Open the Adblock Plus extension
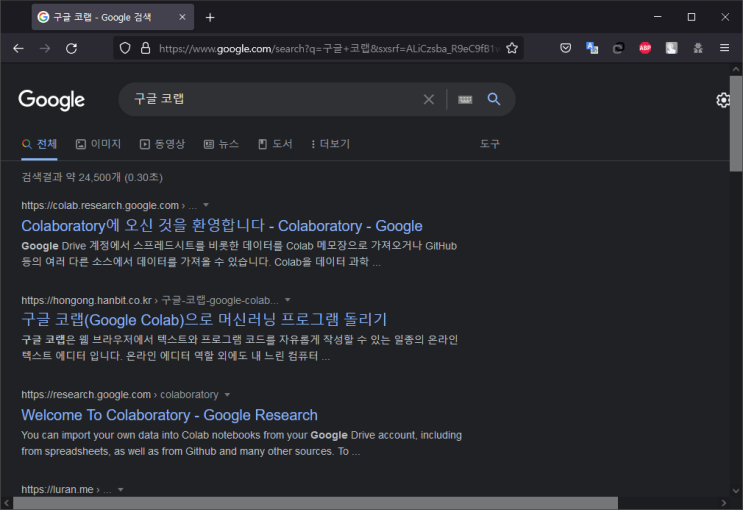Image resolution: width=743 pixels, height=510 pixels. tap(645, 48)
